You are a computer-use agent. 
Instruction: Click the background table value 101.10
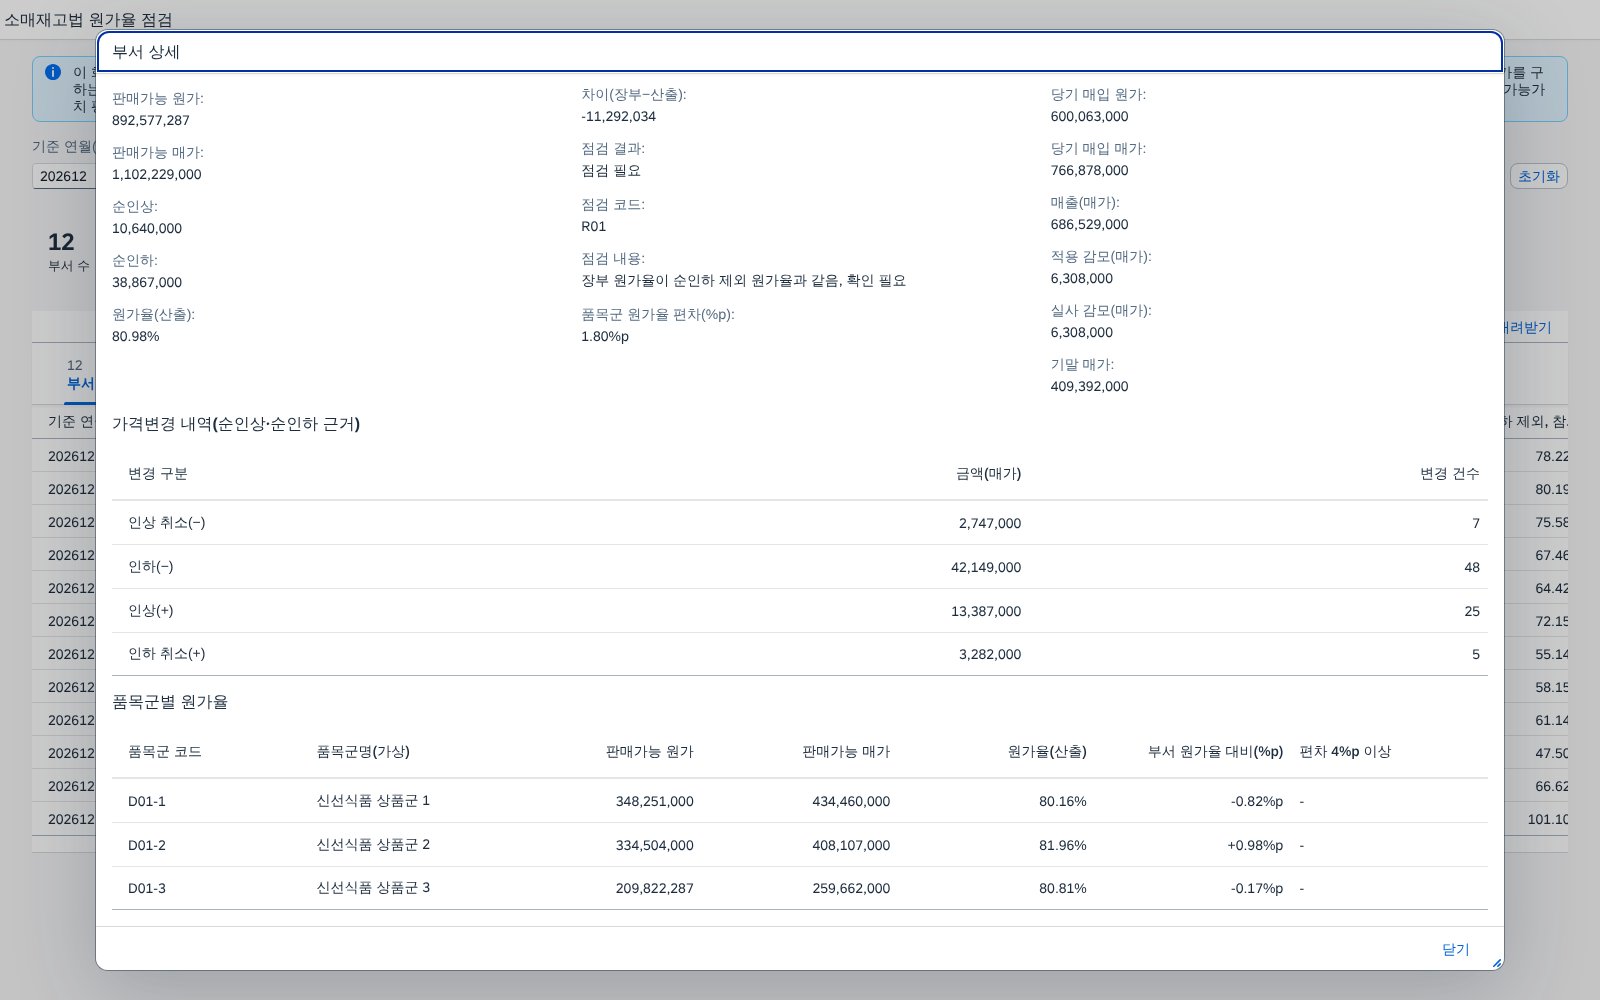coord(1548,819)
